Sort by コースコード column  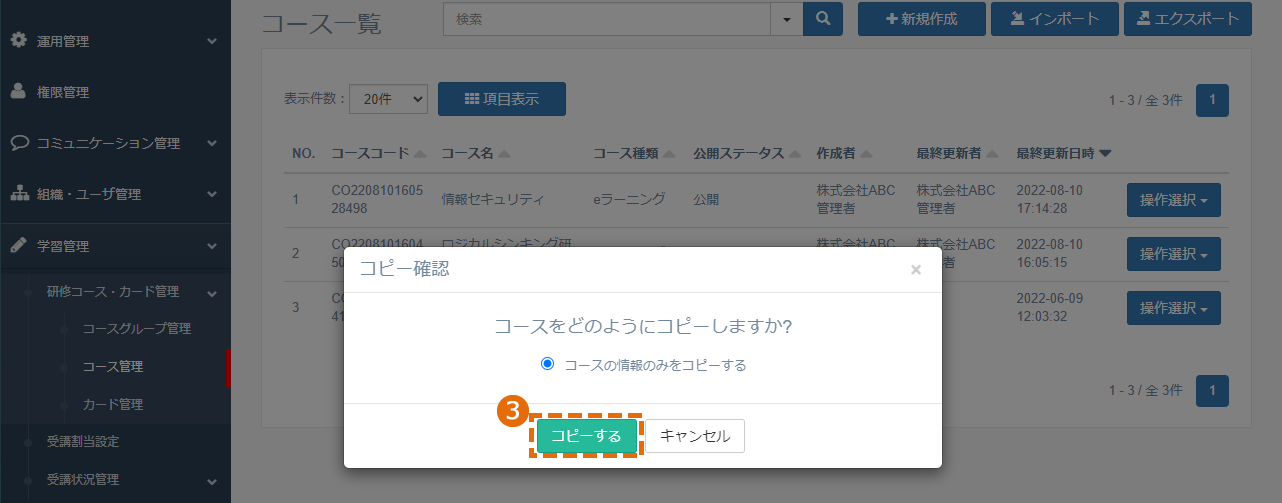point(378,153)
